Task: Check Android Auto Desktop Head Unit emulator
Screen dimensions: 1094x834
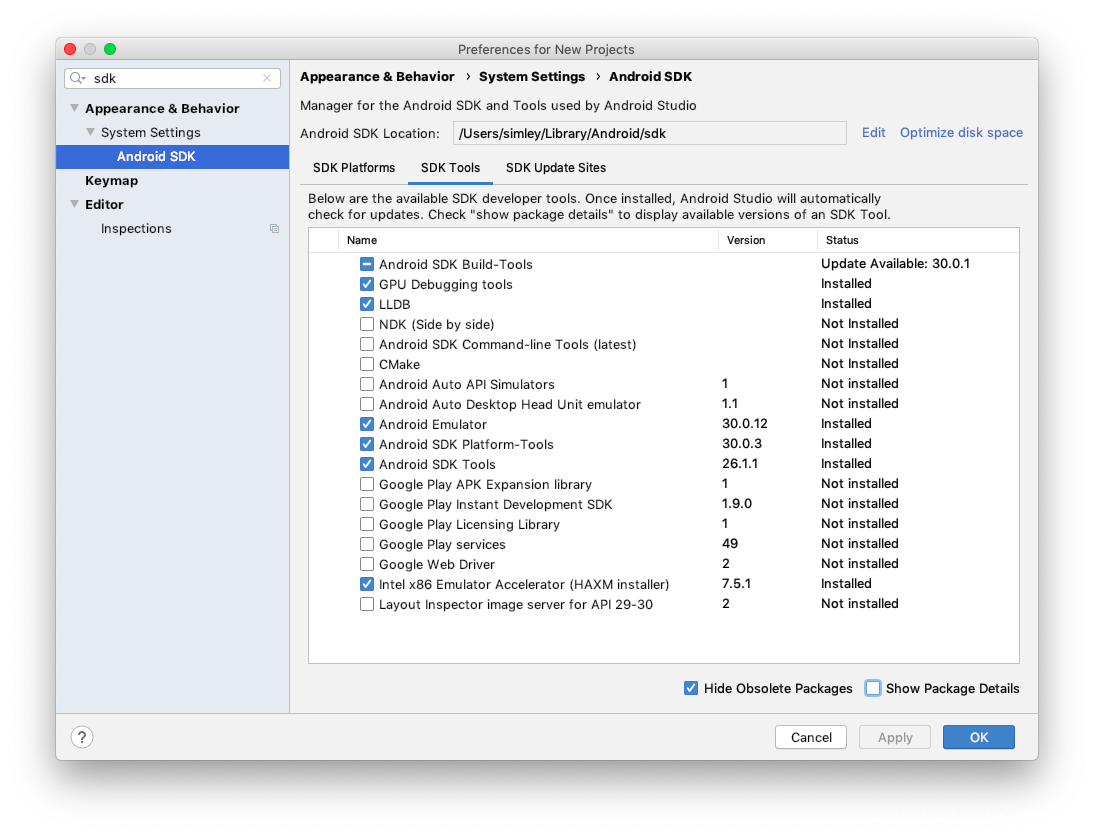Action: [367, 404]
